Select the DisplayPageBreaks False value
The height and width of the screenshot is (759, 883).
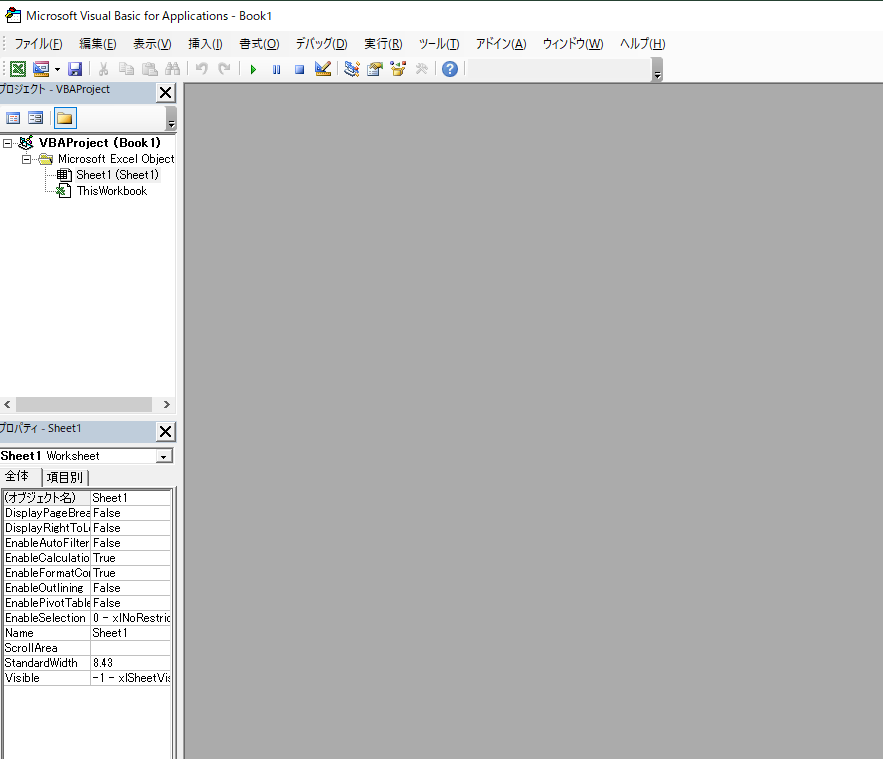pyautogui.click(x=131, y=513)
